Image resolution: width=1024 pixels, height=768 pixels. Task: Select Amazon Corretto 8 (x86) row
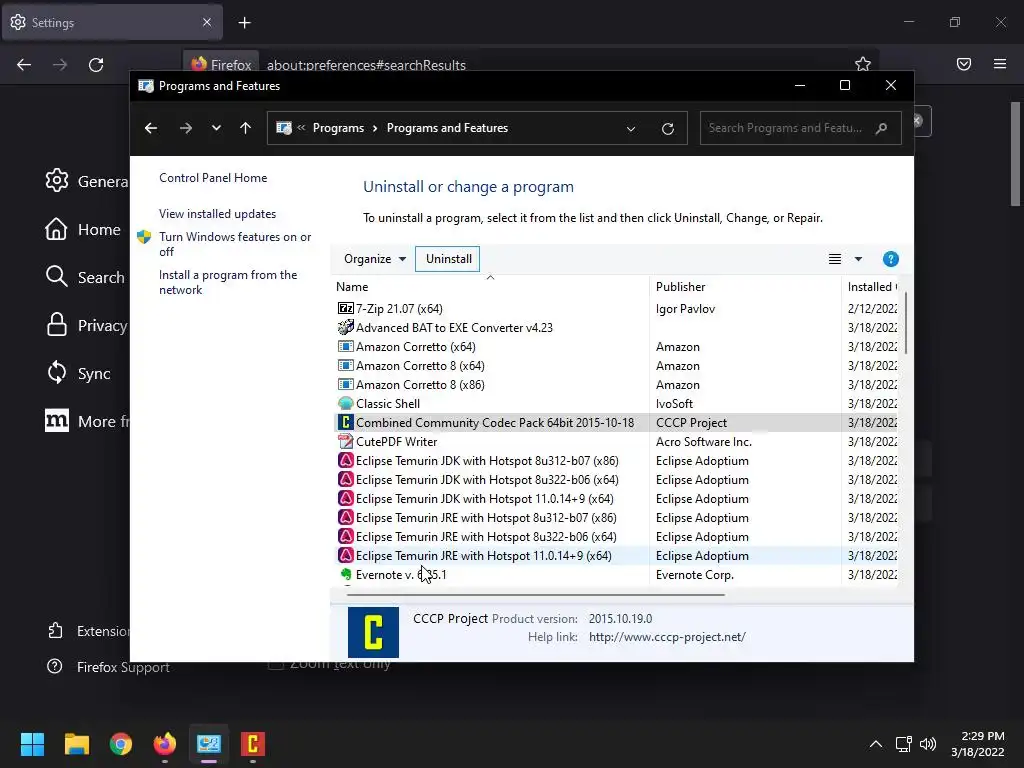[x=617, y=385]
